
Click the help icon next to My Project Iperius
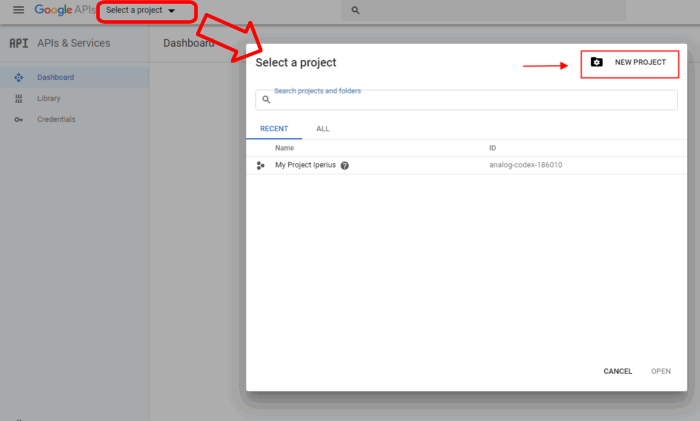pos(345,165)
